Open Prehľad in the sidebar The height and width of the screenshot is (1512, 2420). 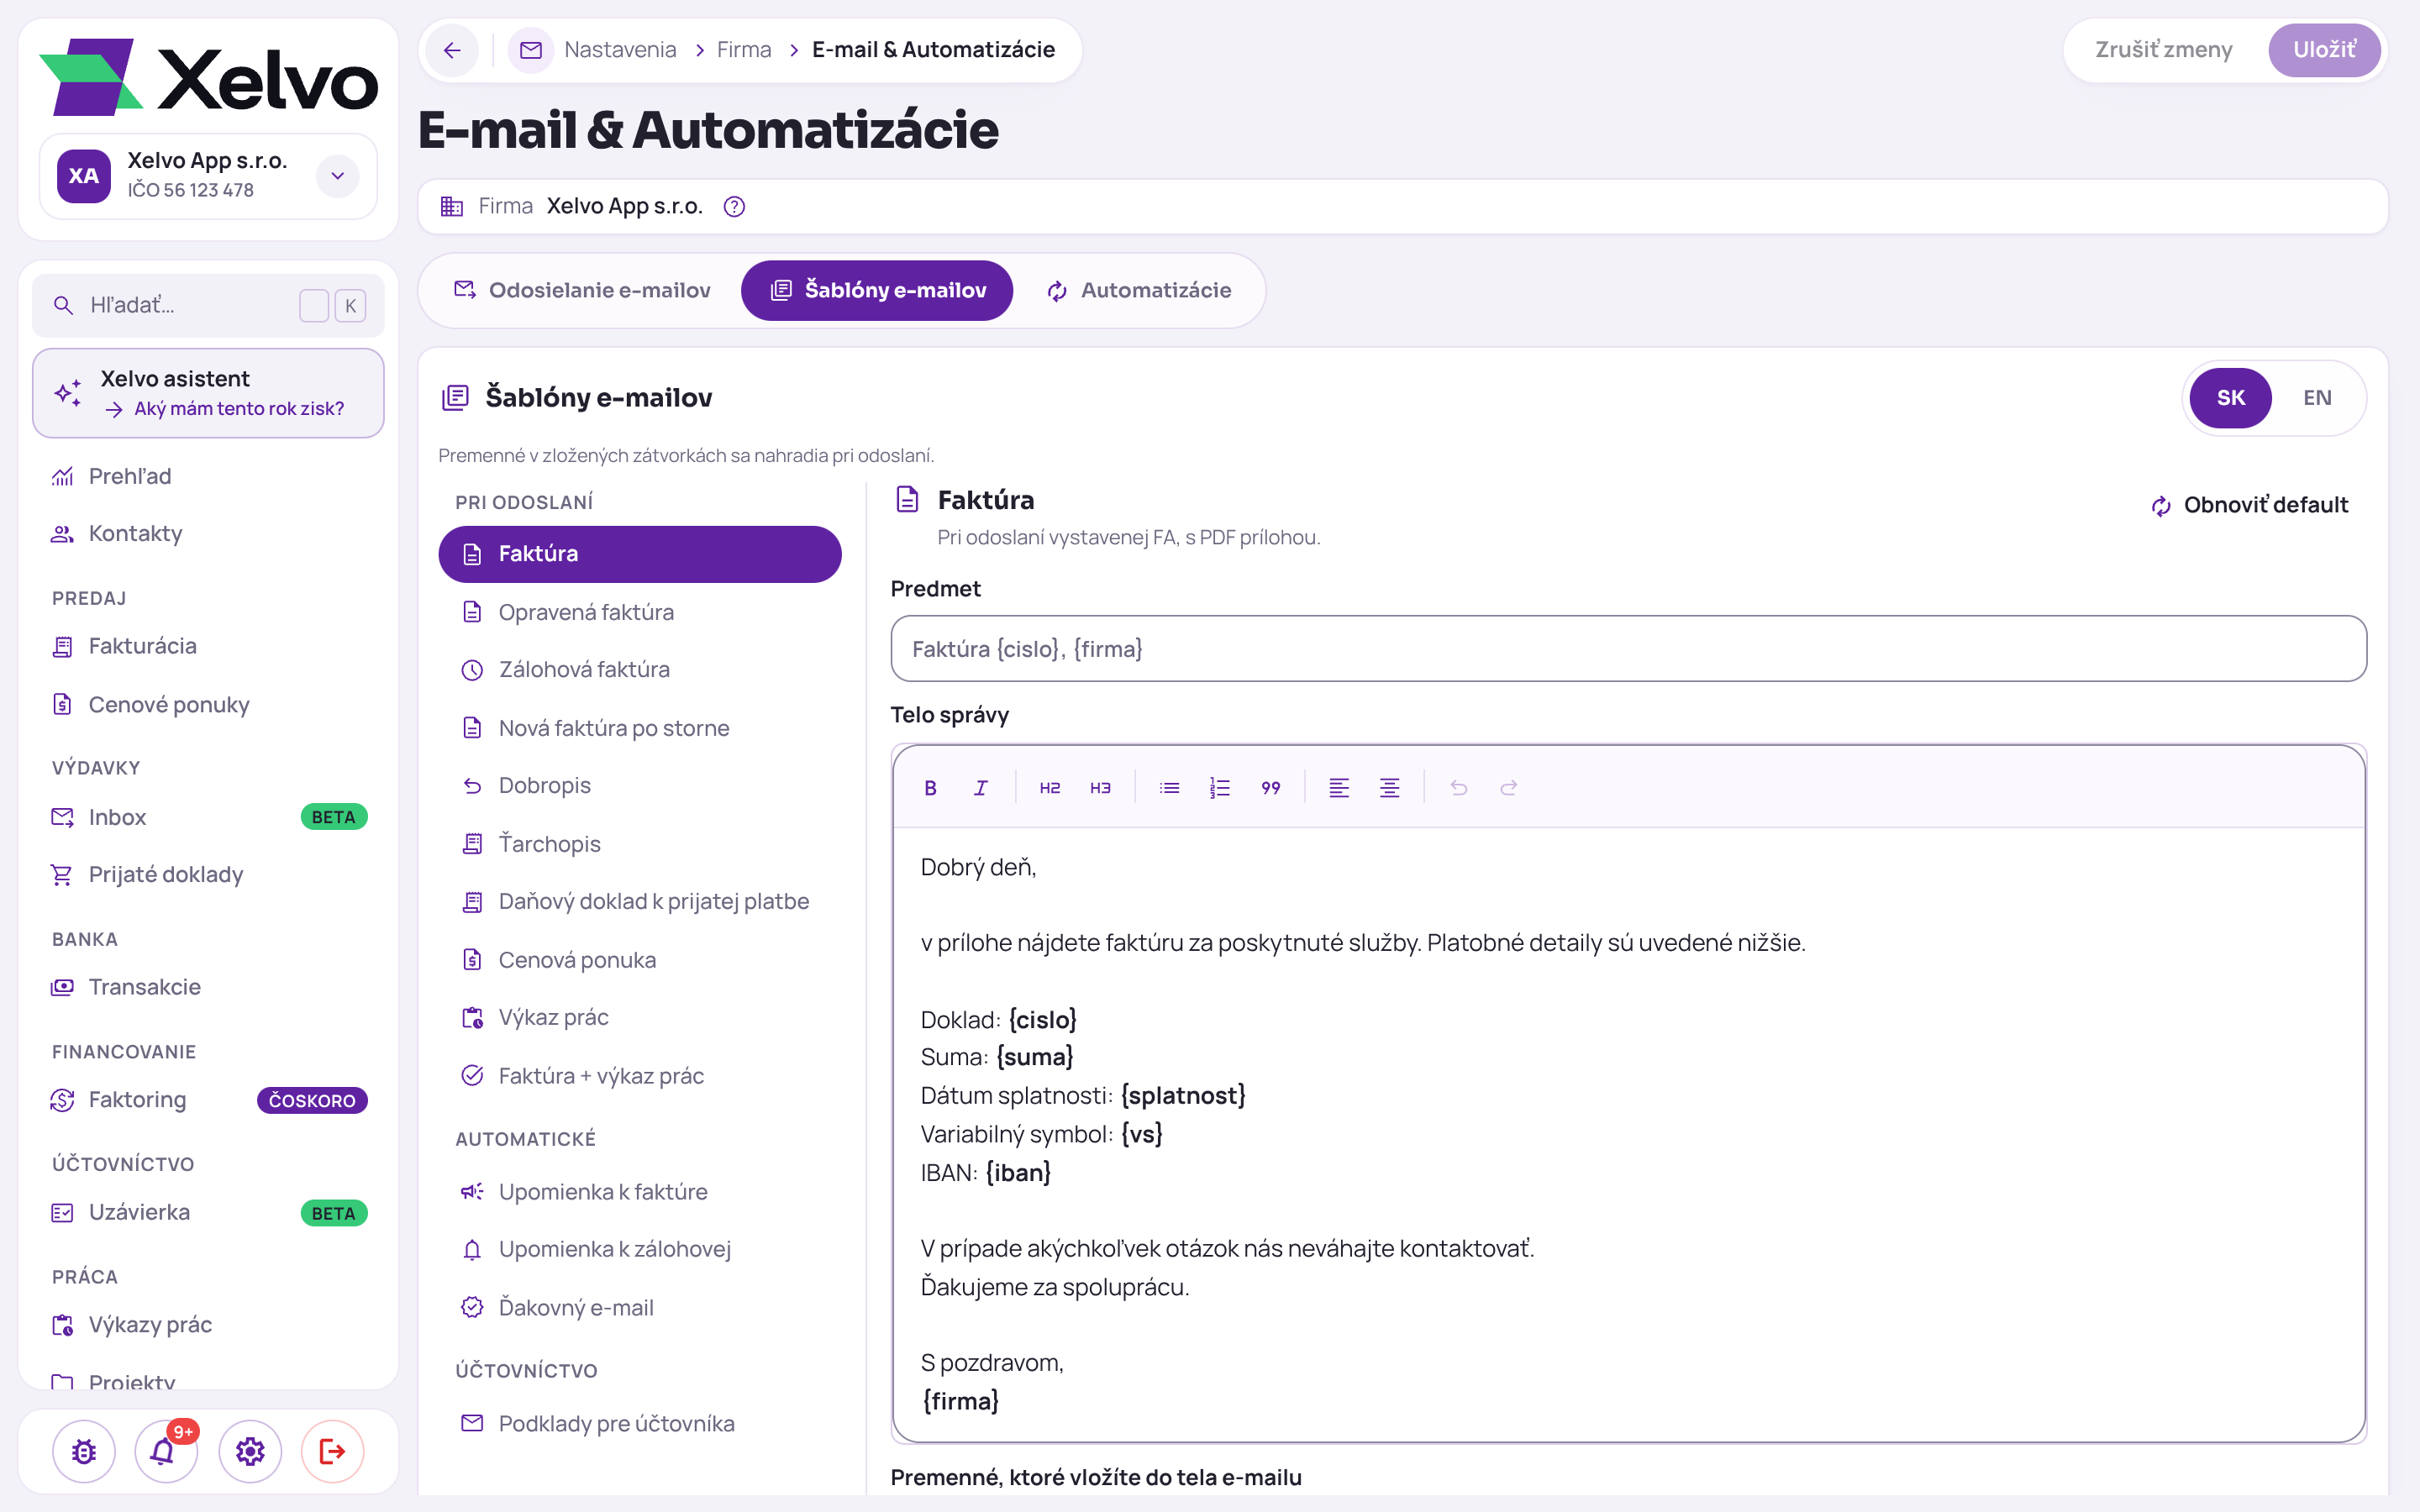pos(208,477)
